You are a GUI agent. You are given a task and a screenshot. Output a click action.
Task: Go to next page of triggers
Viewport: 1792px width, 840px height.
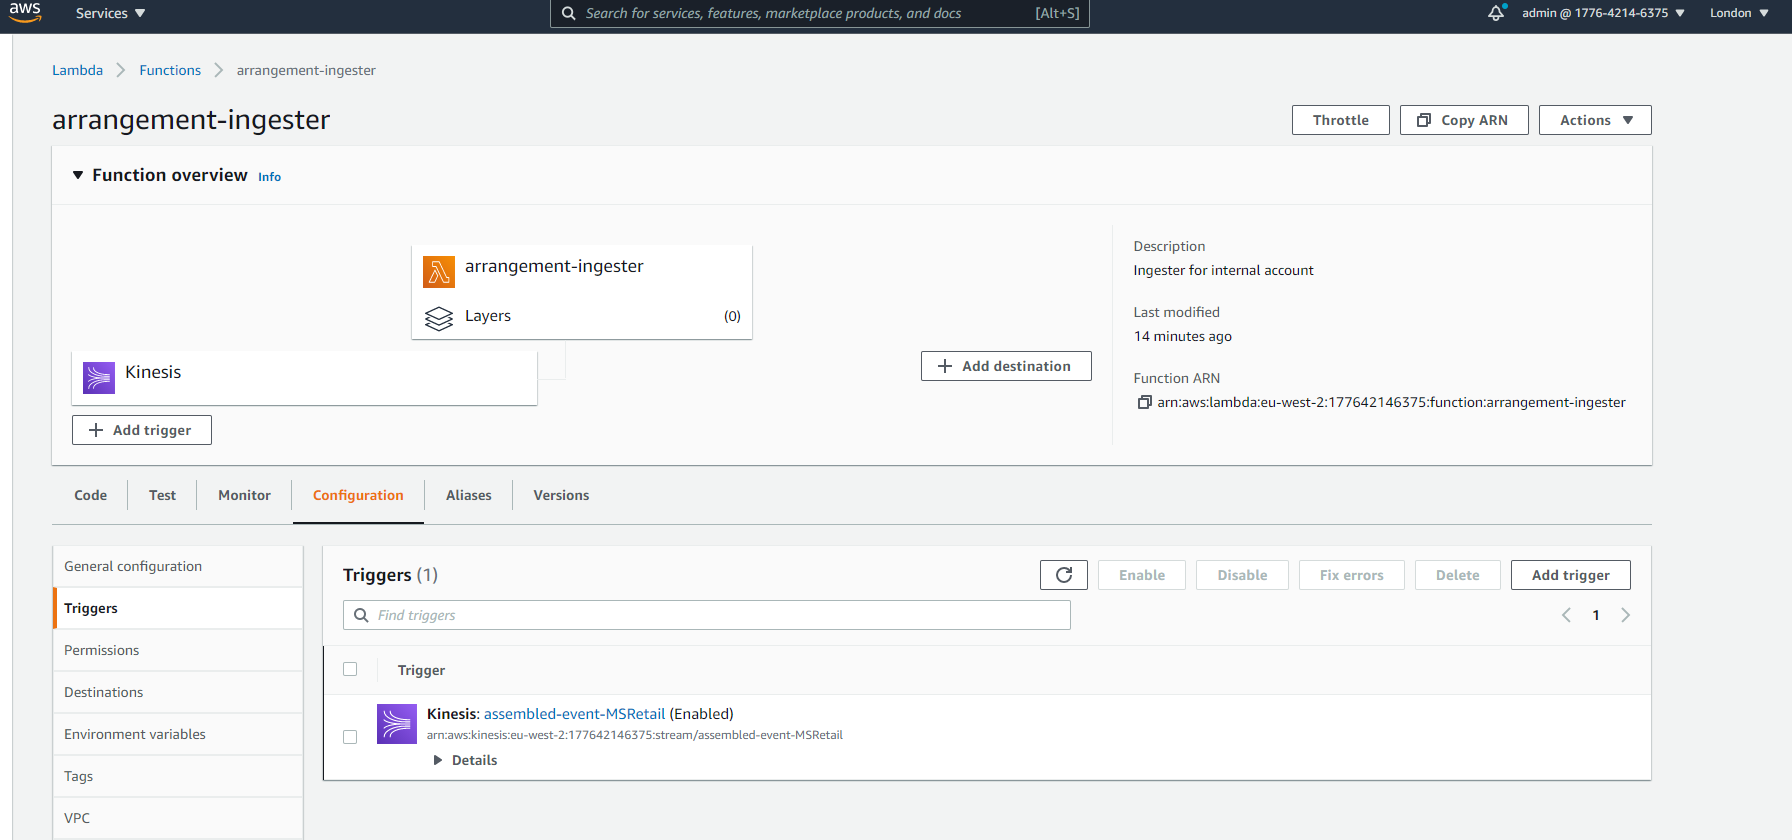pos(1625,615)
